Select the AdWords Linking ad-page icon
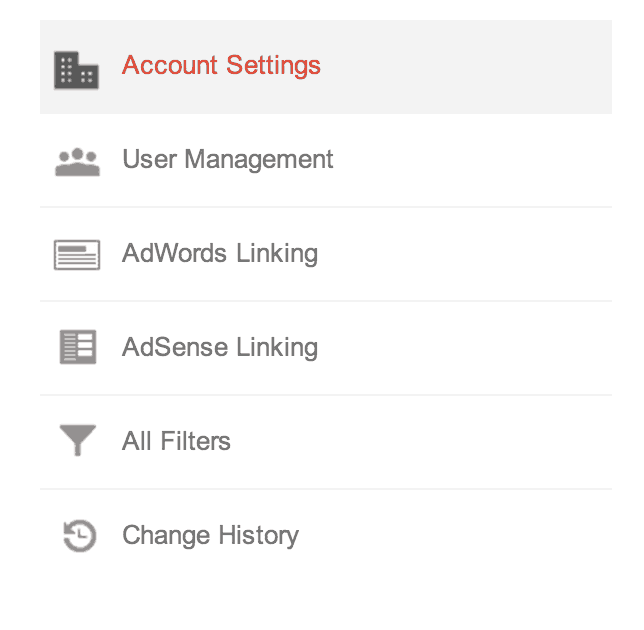The height and width of the screenshot is (630, 644). click(x=77, y=255)
